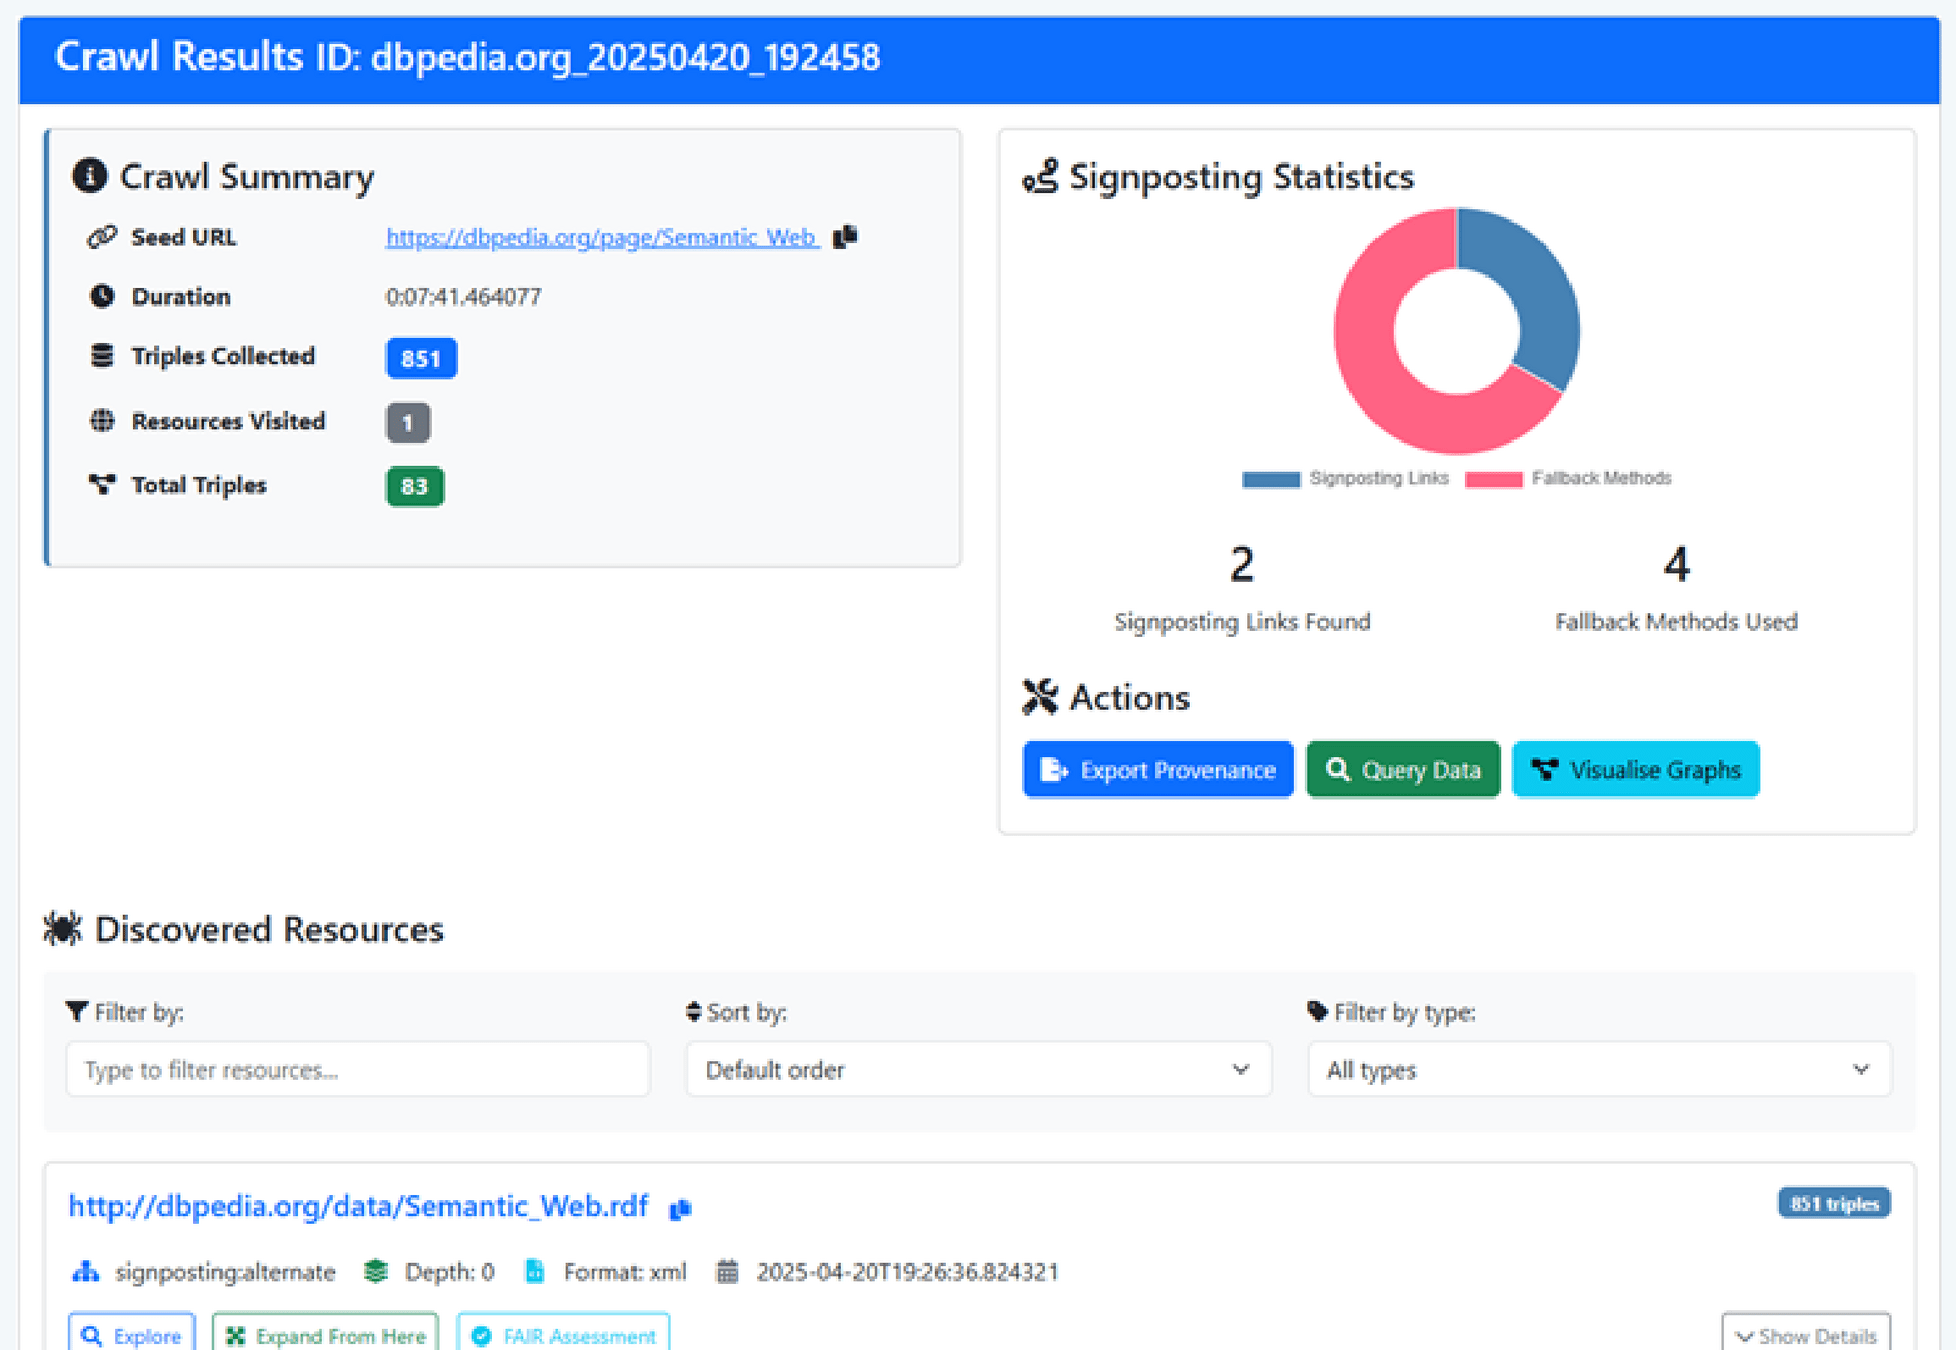
Task: Open the All types filter dropdown
Action: 1598,1070
